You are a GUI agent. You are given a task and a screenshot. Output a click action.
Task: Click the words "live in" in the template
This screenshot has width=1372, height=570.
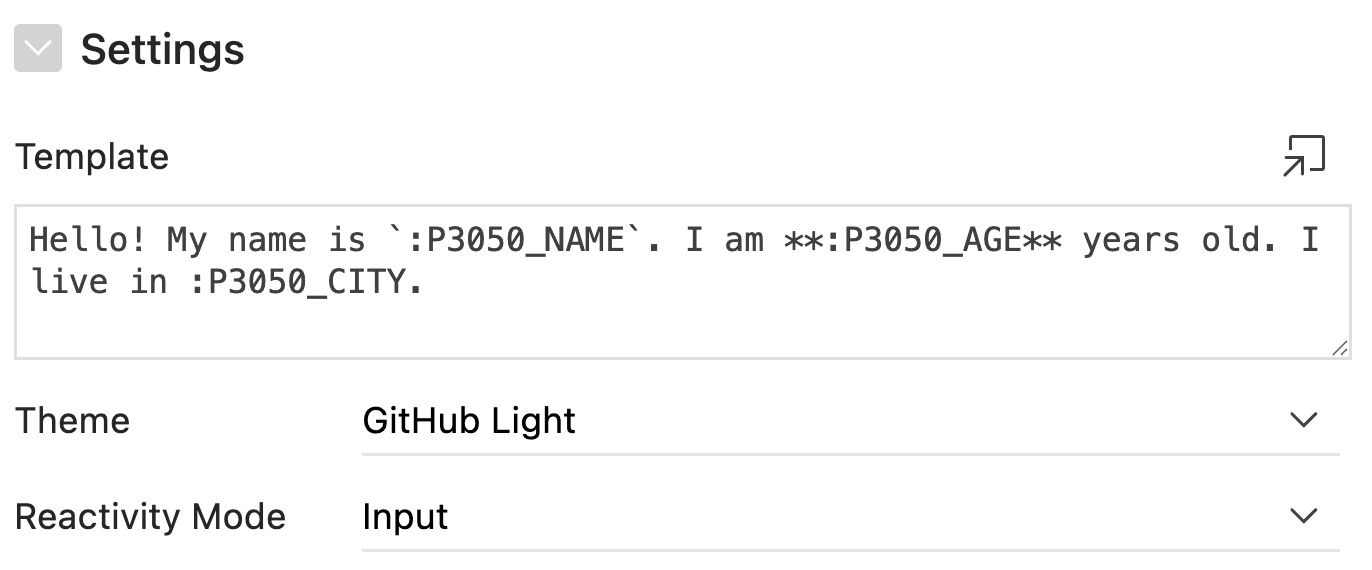pyautogui.click(x=98, y=282)
